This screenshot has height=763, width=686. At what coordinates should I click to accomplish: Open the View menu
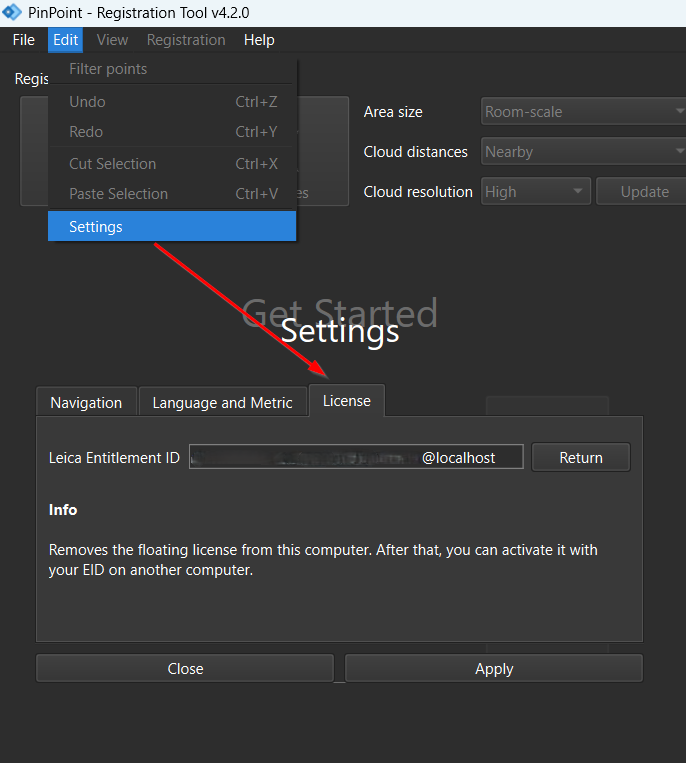112,40
